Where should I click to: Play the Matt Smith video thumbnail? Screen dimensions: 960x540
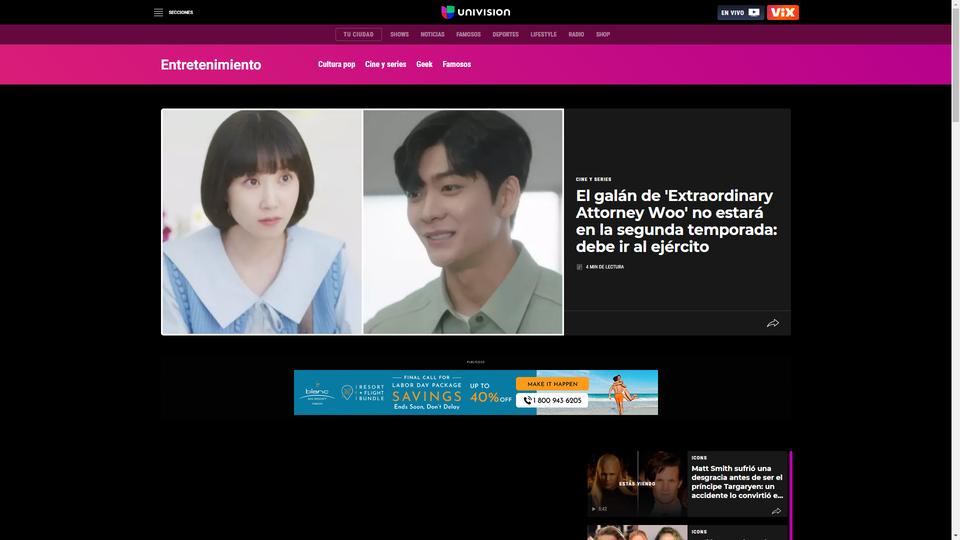pyautogui.click(x=637, y=484)
